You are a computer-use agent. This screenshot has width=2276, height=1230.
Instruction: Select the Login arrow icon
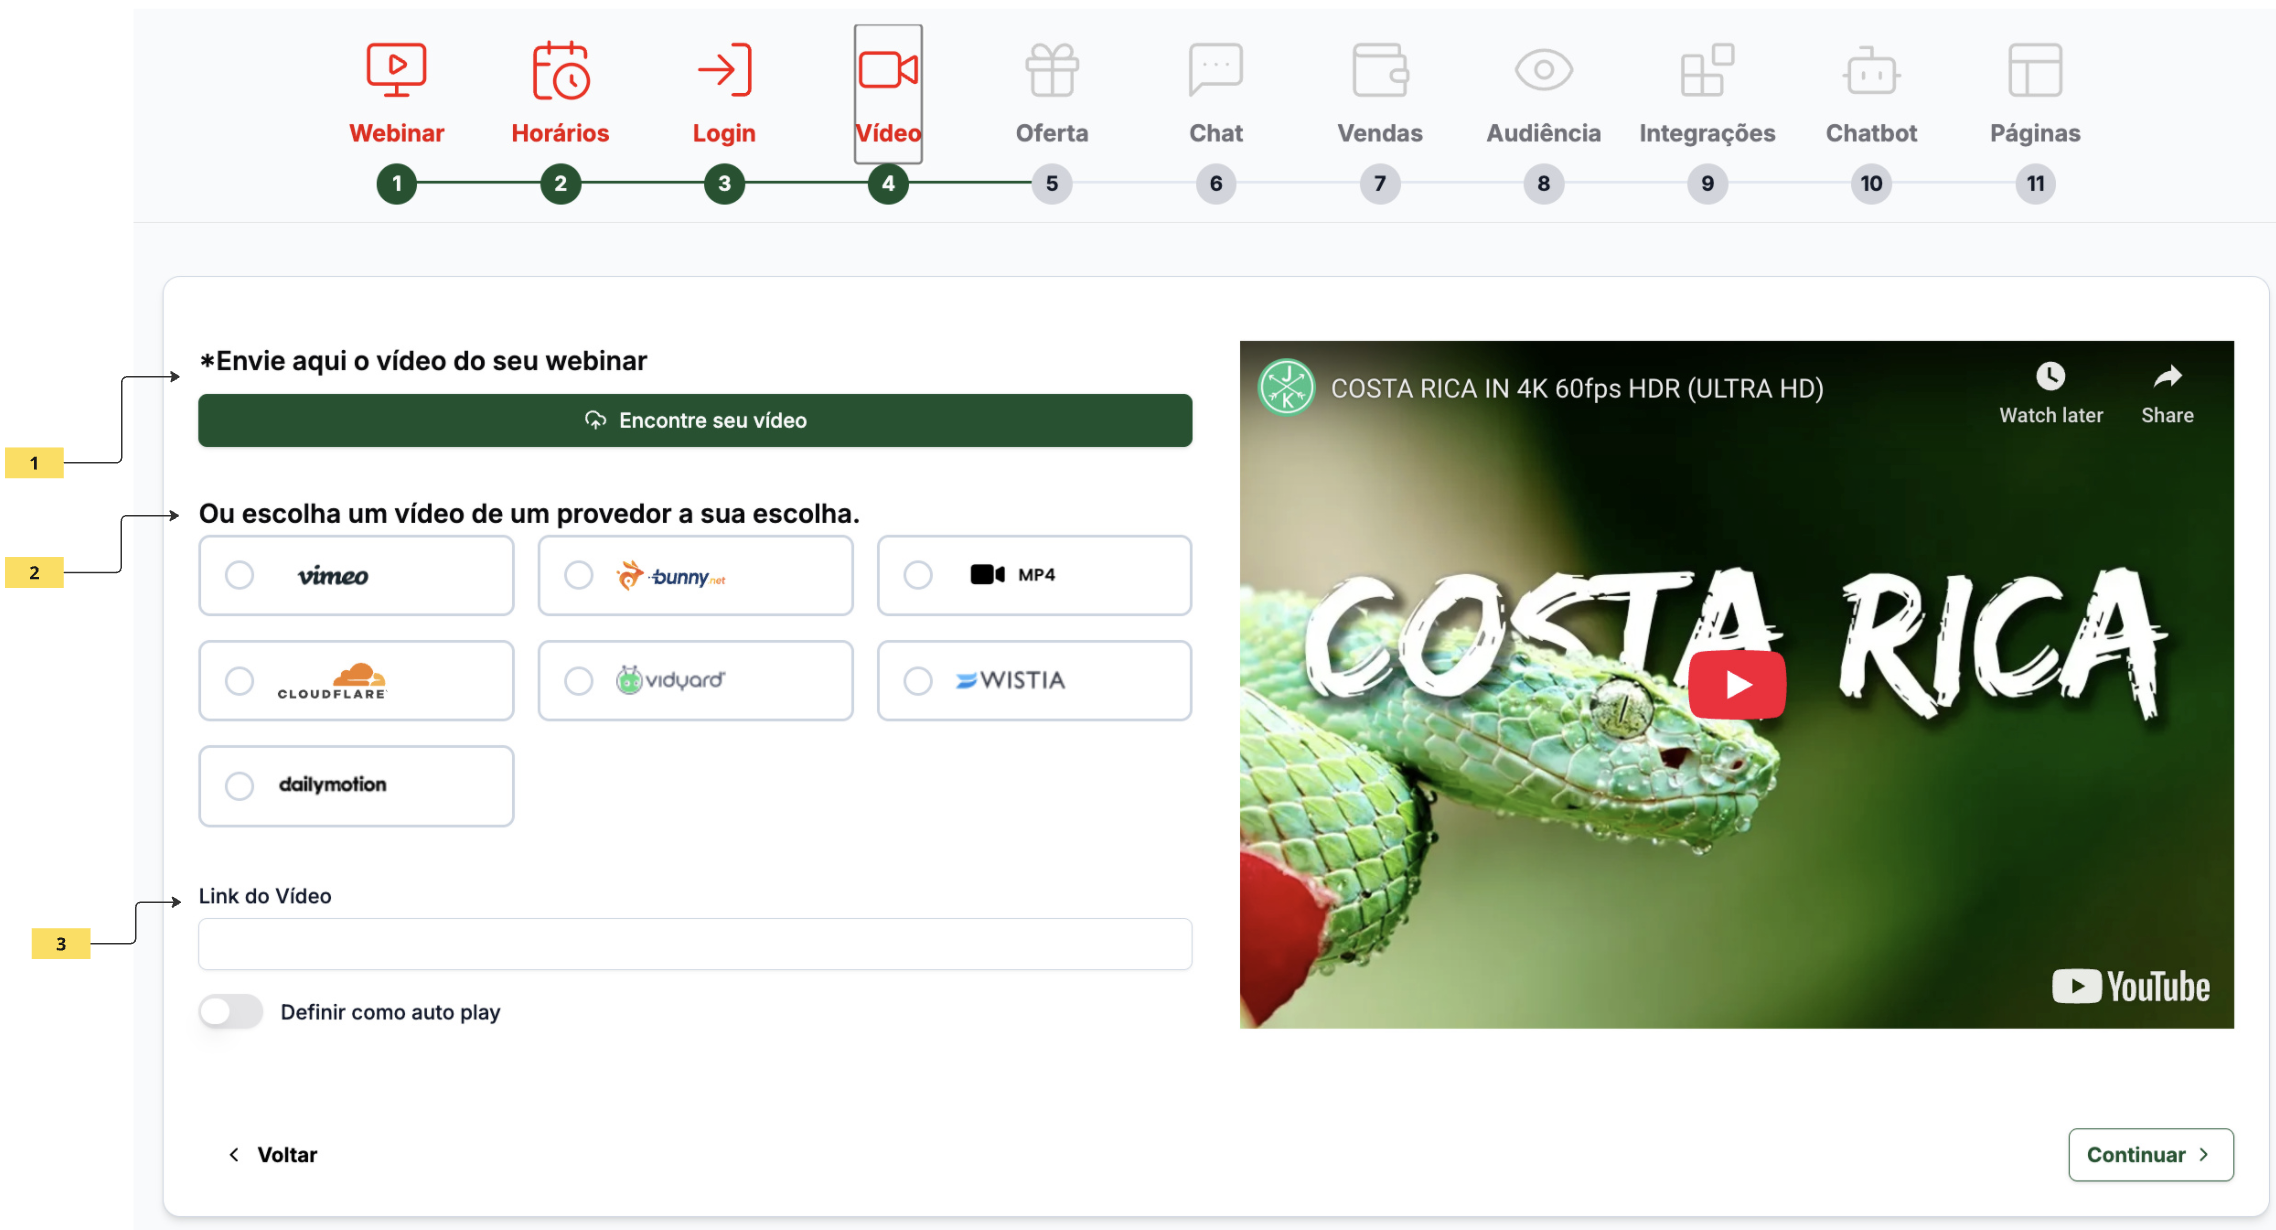724,70
